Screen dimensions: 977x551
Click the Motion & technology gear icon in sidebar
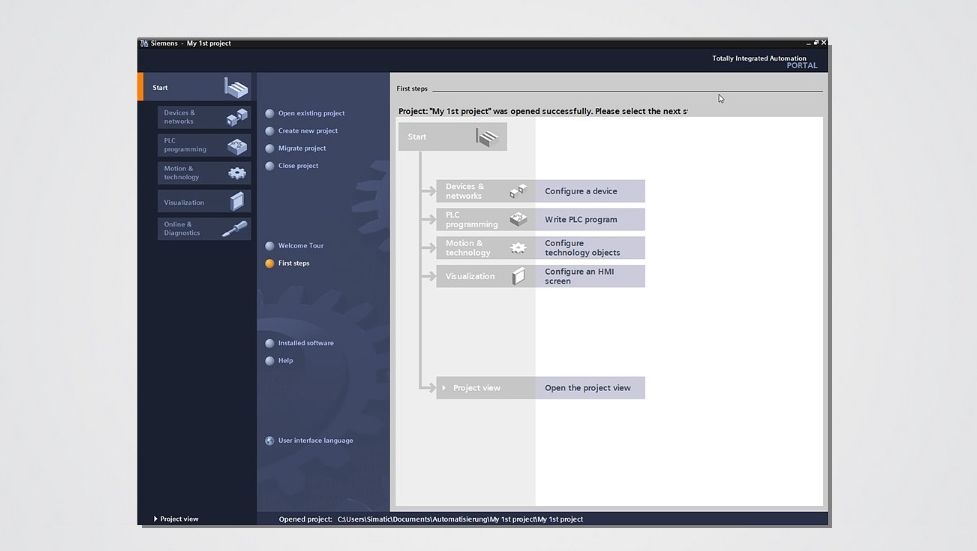tap(237, 173)
